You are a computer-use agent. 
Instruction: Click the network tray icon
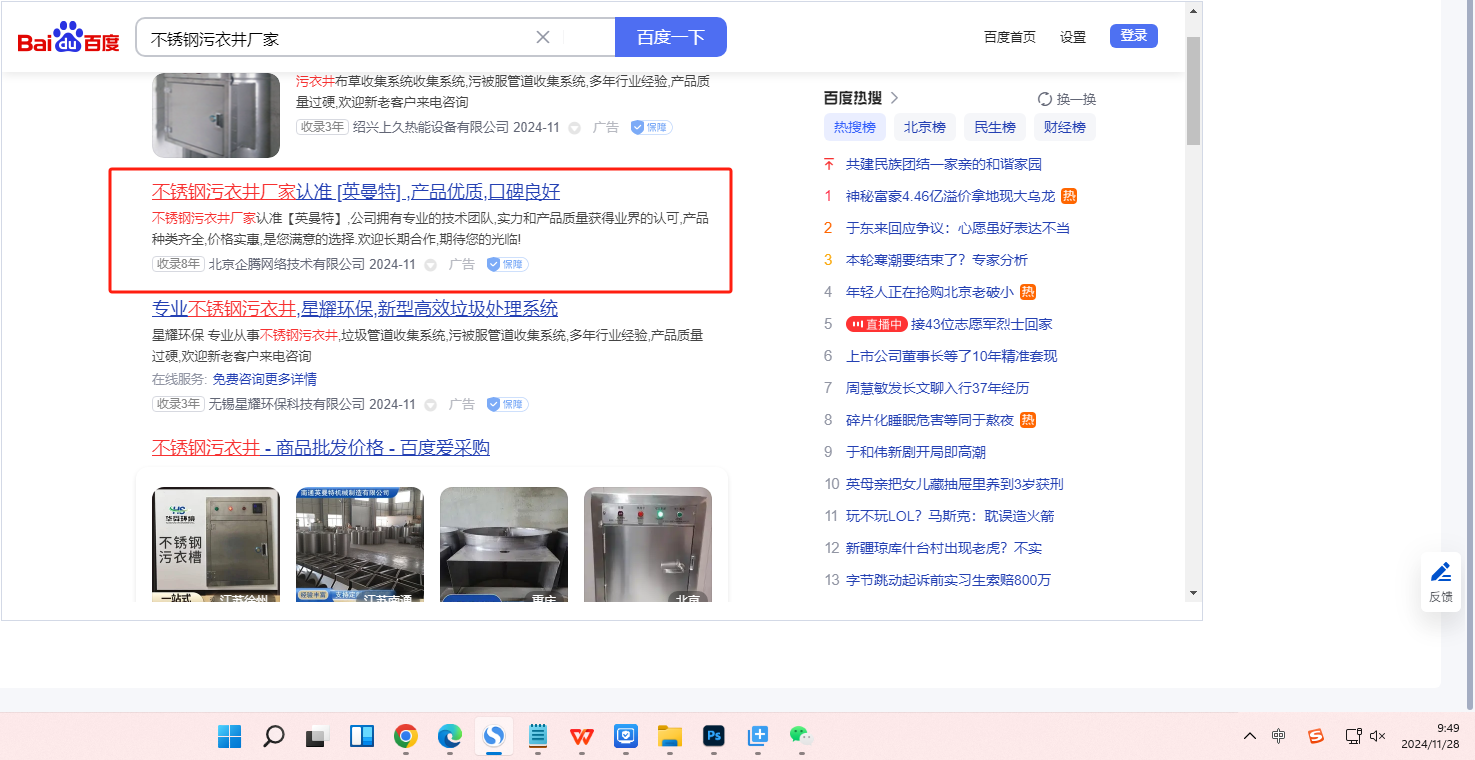[x=1353, y=737]
